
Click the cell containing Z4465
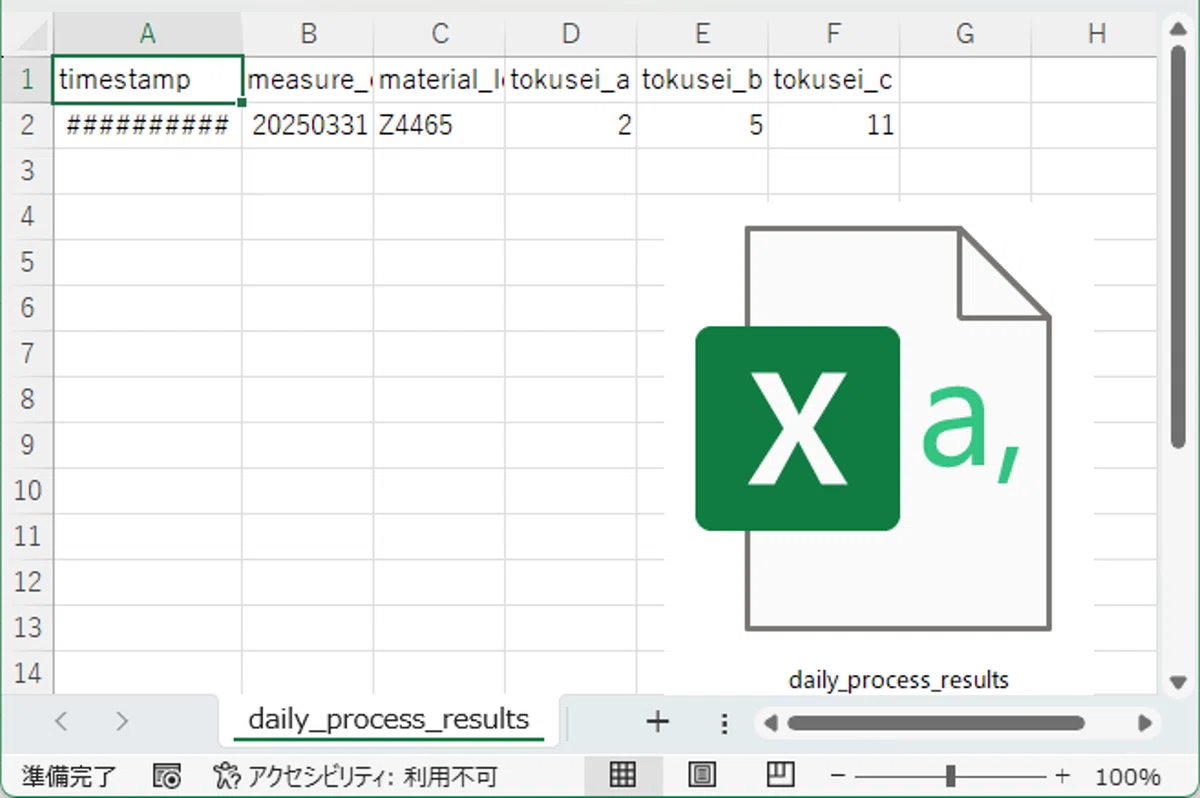coord(440,125)
